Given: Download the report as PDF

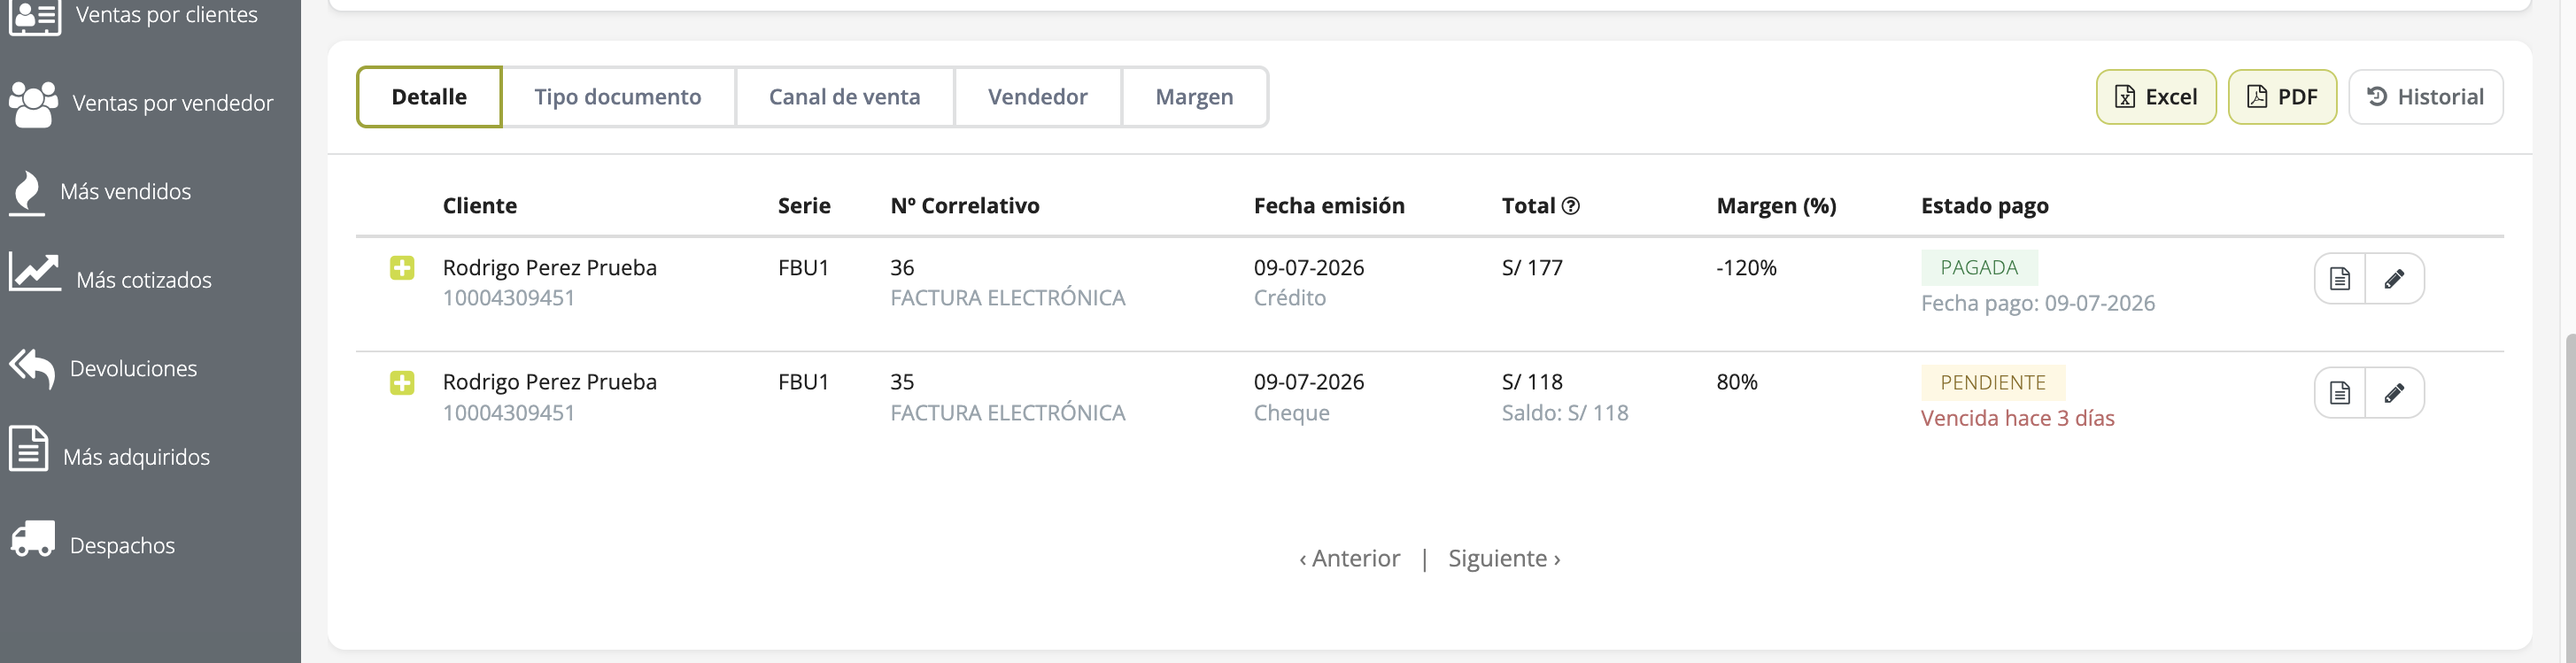Looking at the screenshot, I should point(2282,97).
